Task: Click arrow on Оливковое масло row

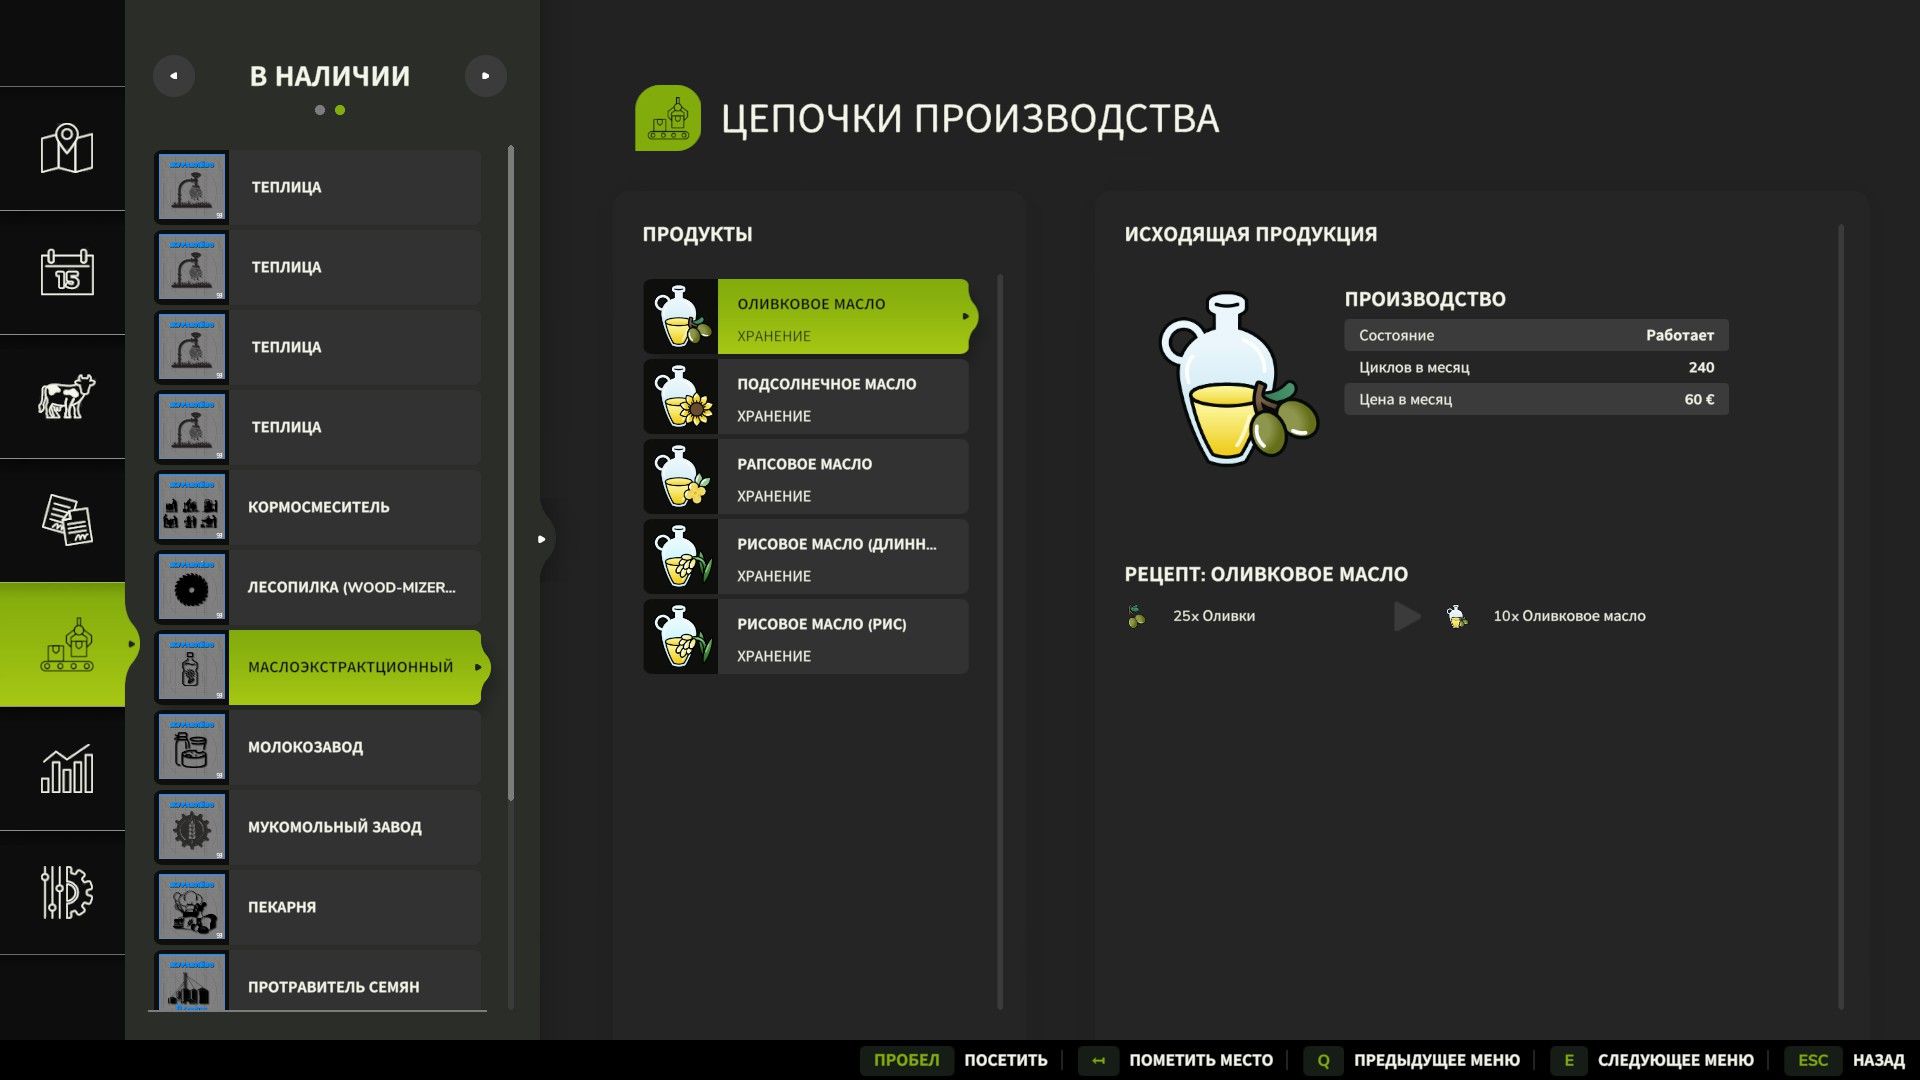Action: pos(965,316)
